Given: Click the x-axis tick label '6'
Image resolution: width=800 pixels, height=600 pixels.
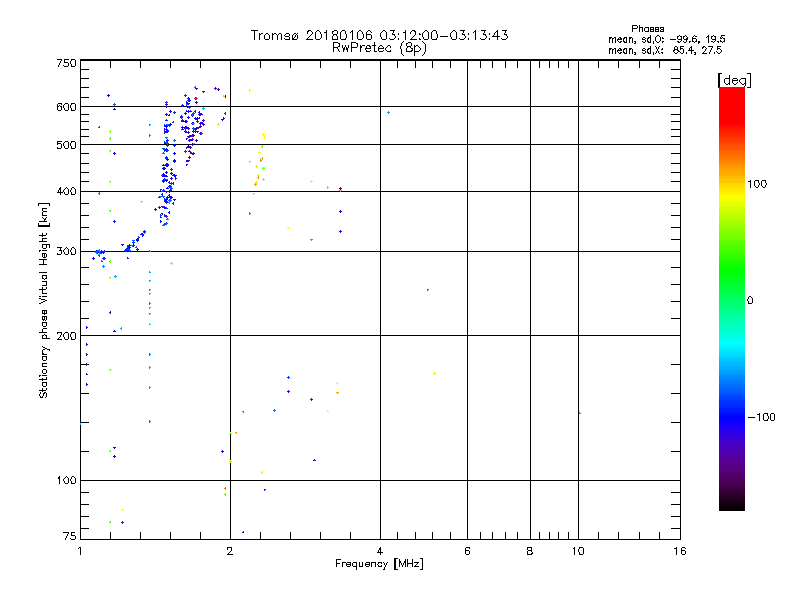Looking at the screenshot, I should click(468, 552).
